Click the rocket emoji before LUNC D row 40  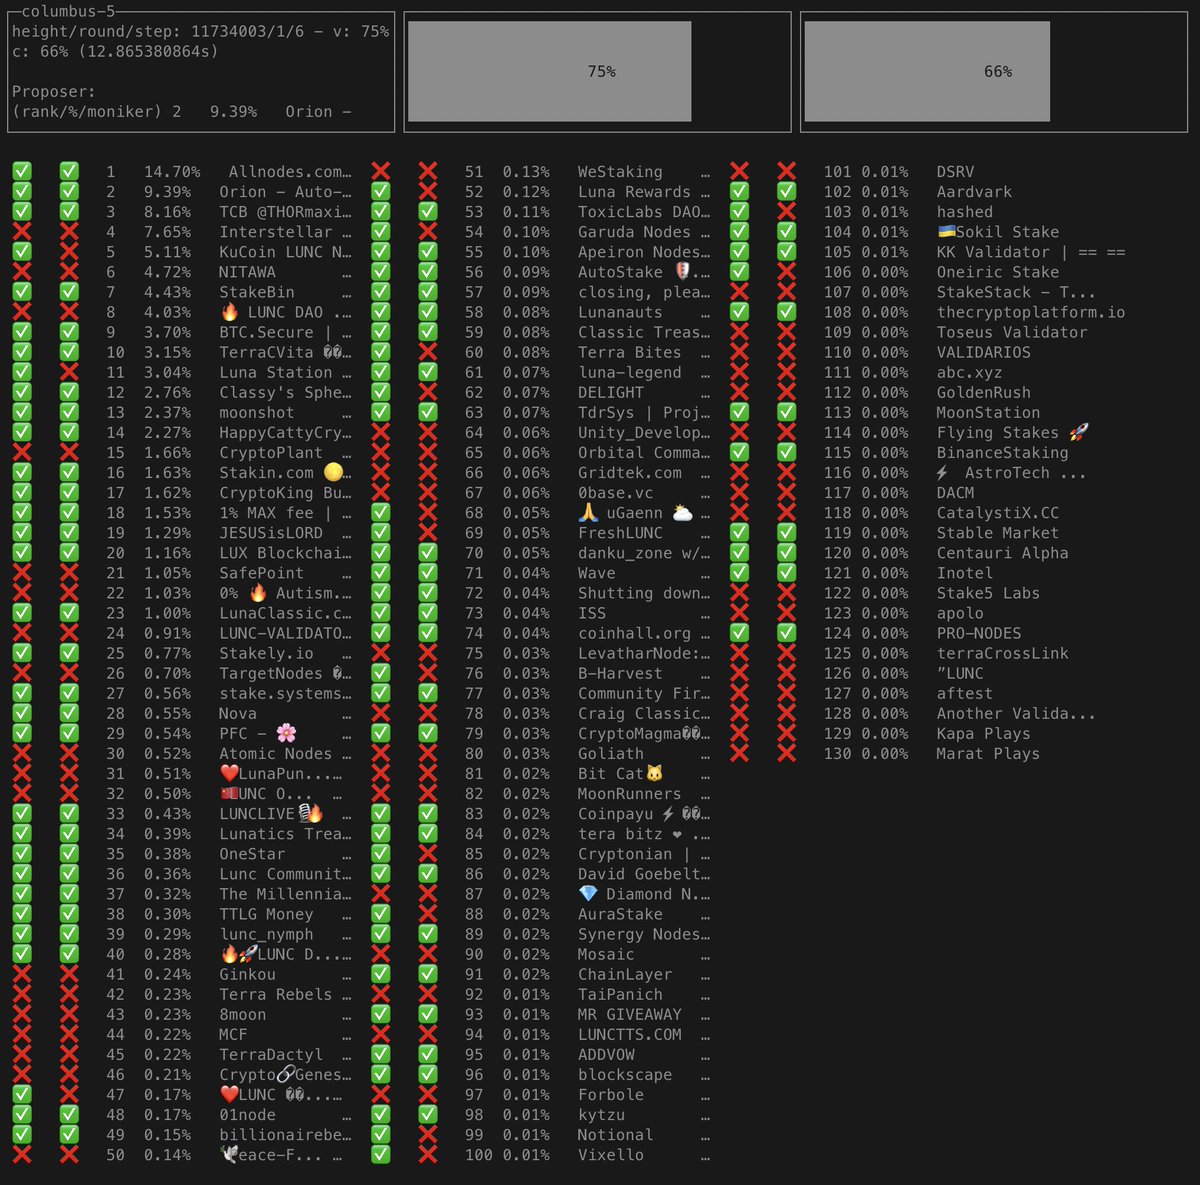(x=248, y=954)
